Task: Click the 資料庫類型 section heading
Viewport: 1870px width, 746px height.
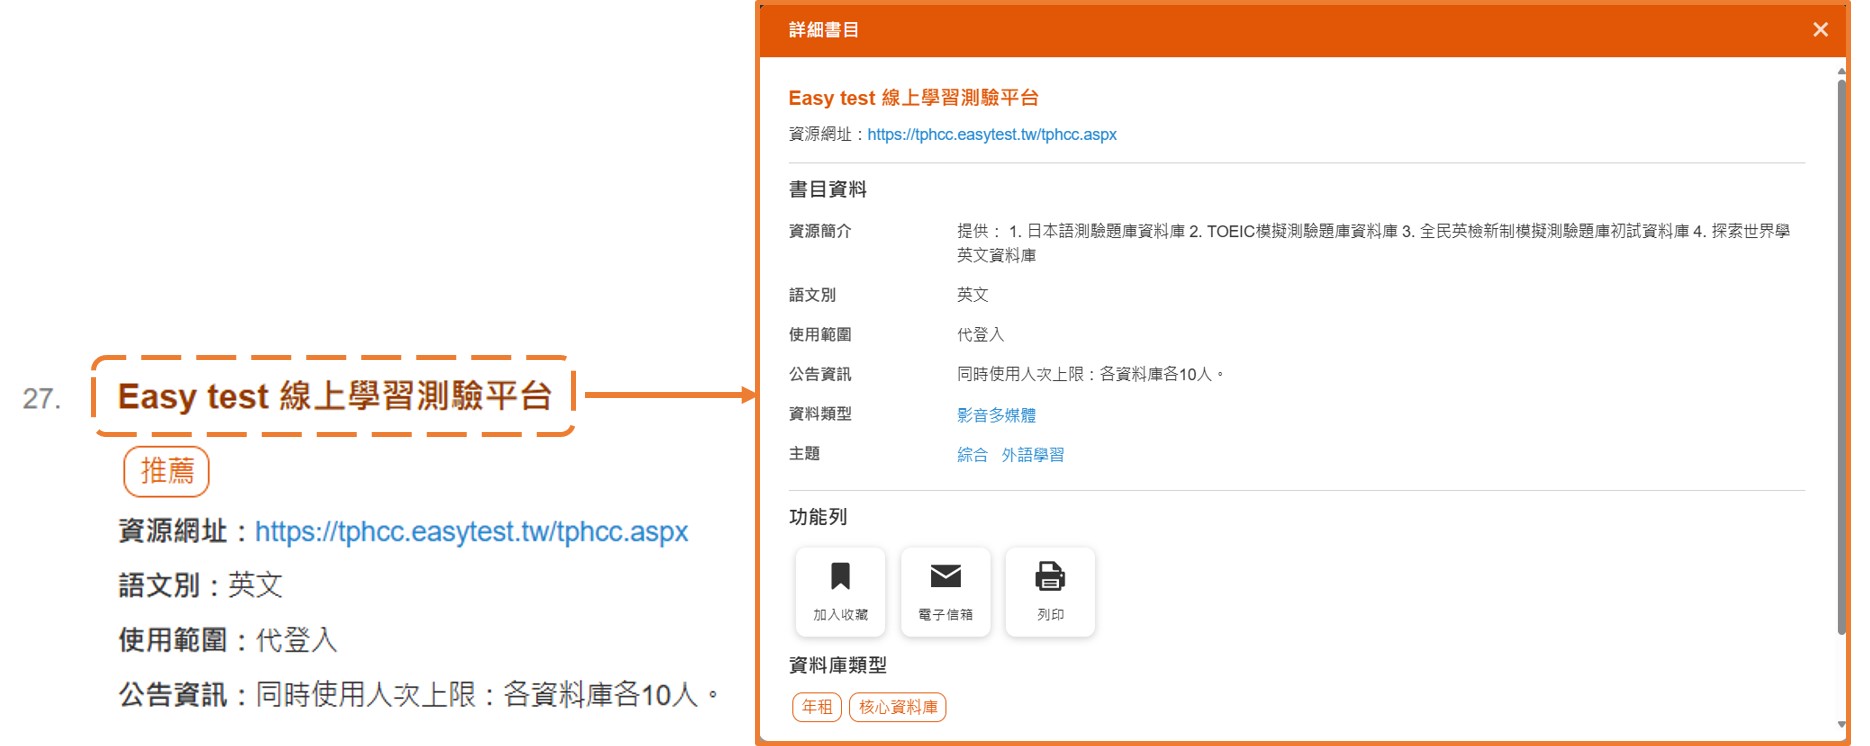Action: (837, 665)
